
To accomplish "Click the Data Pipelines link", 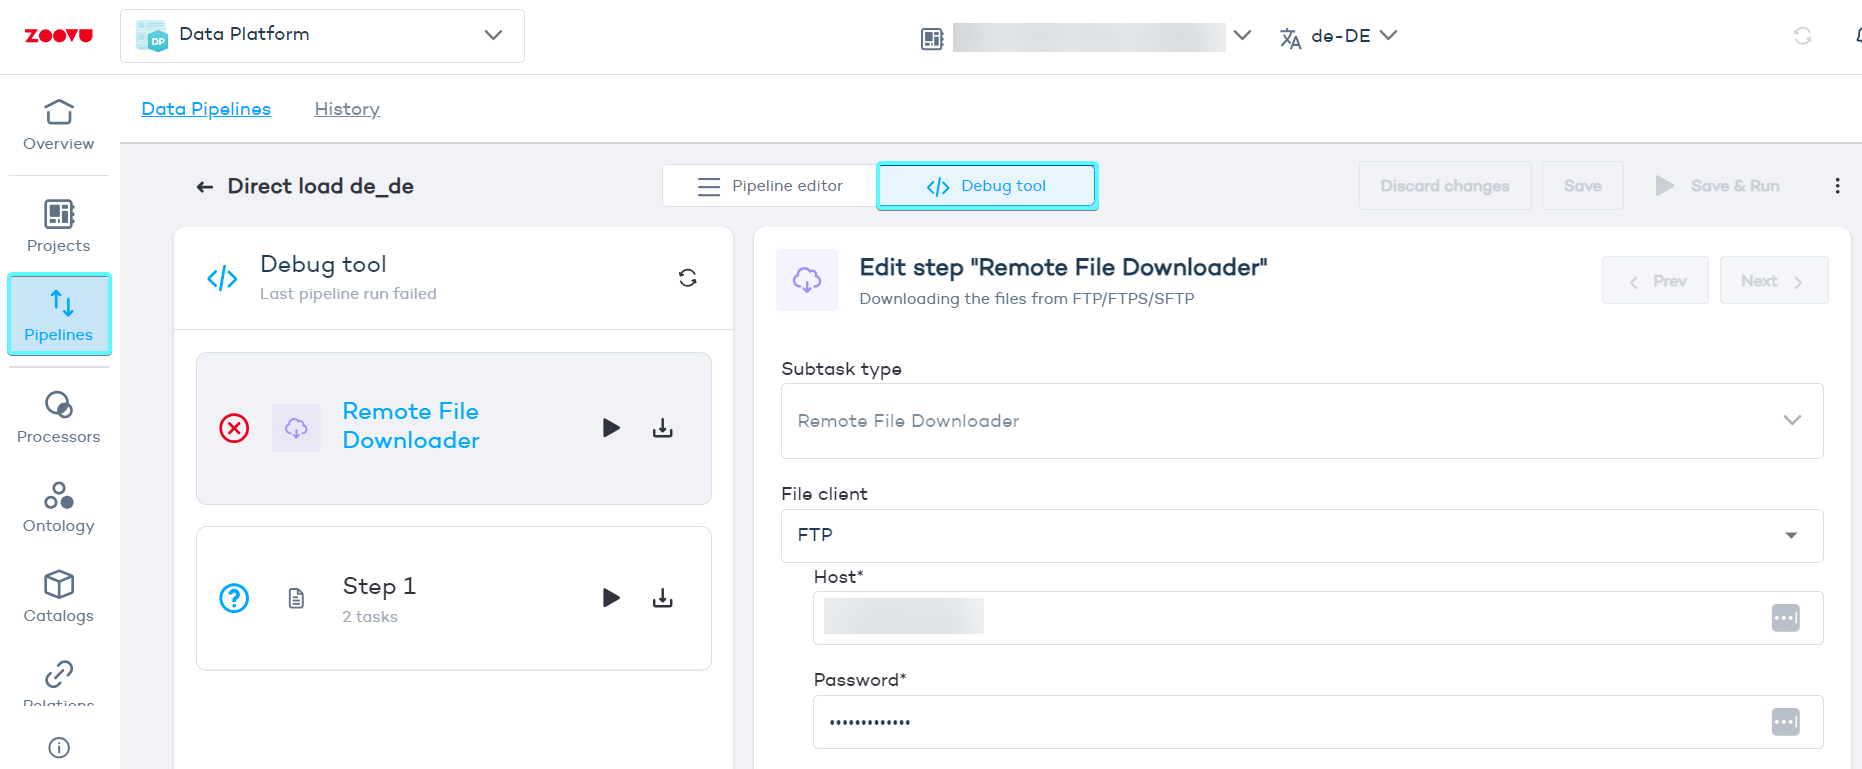I will 206,109.
